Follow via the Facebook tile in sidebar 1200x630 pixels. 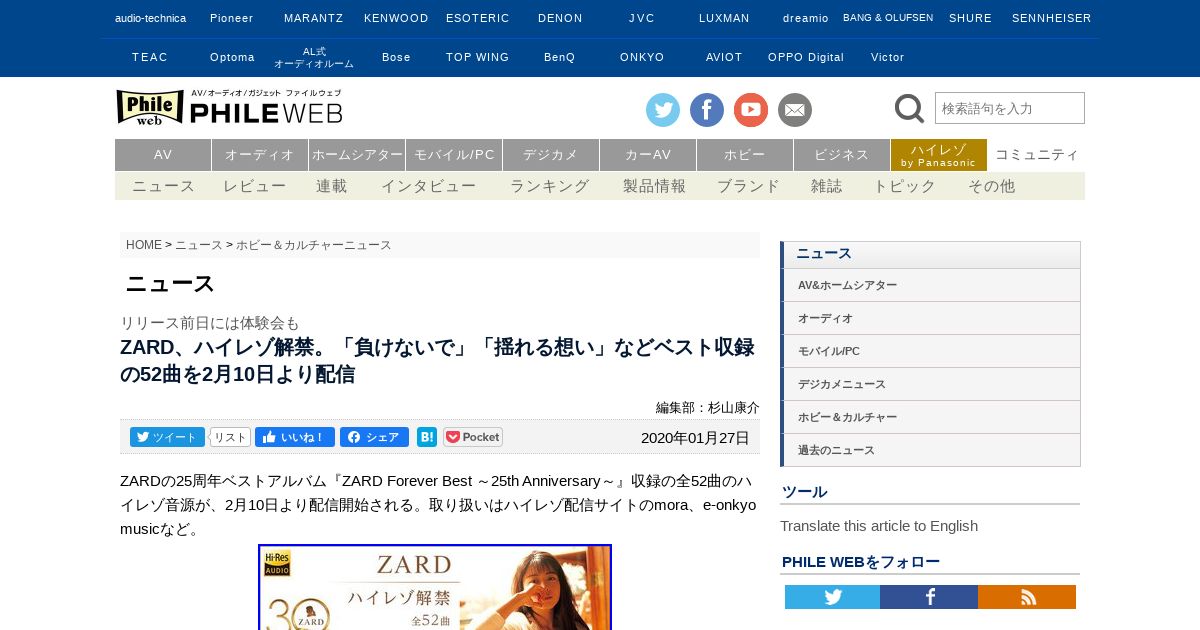[929, 597]
